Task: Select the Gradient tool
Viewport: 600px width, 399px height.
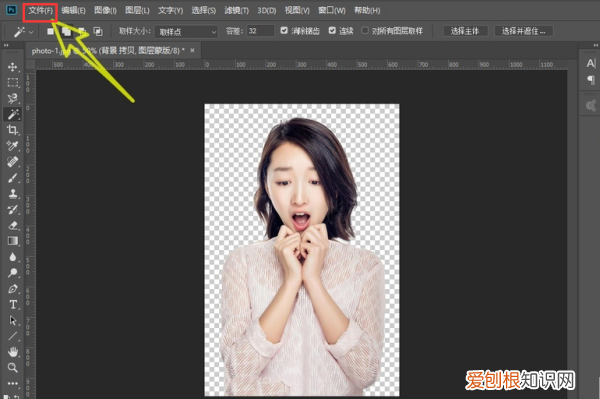Action: click(x=13, y=241)
